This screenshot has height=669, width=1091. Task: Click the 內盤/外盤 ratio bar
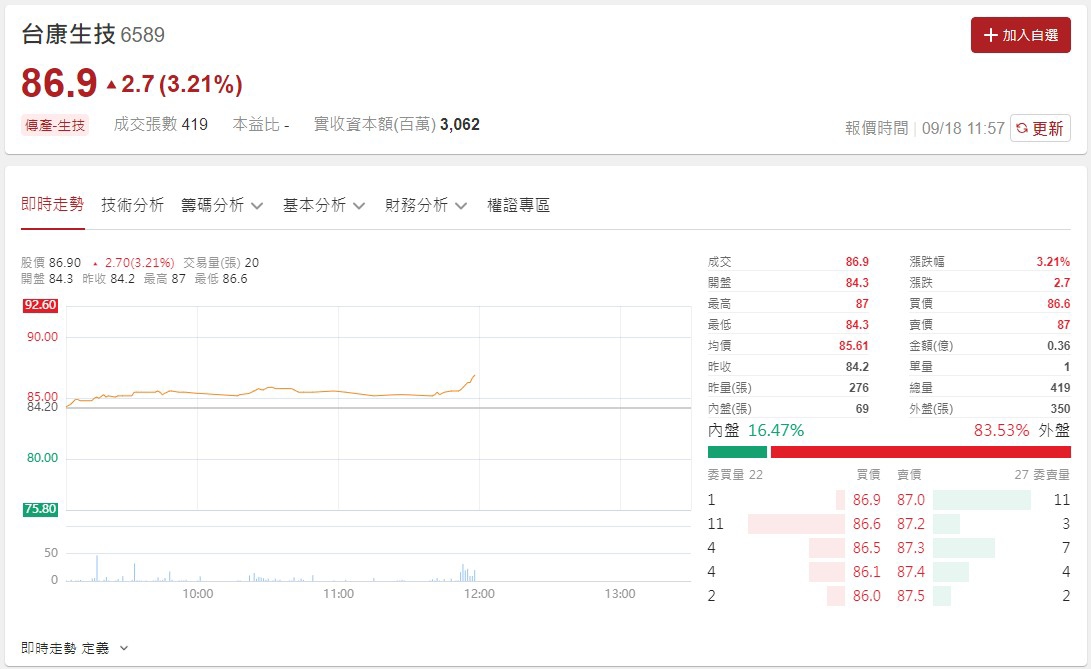click(888, 451)
